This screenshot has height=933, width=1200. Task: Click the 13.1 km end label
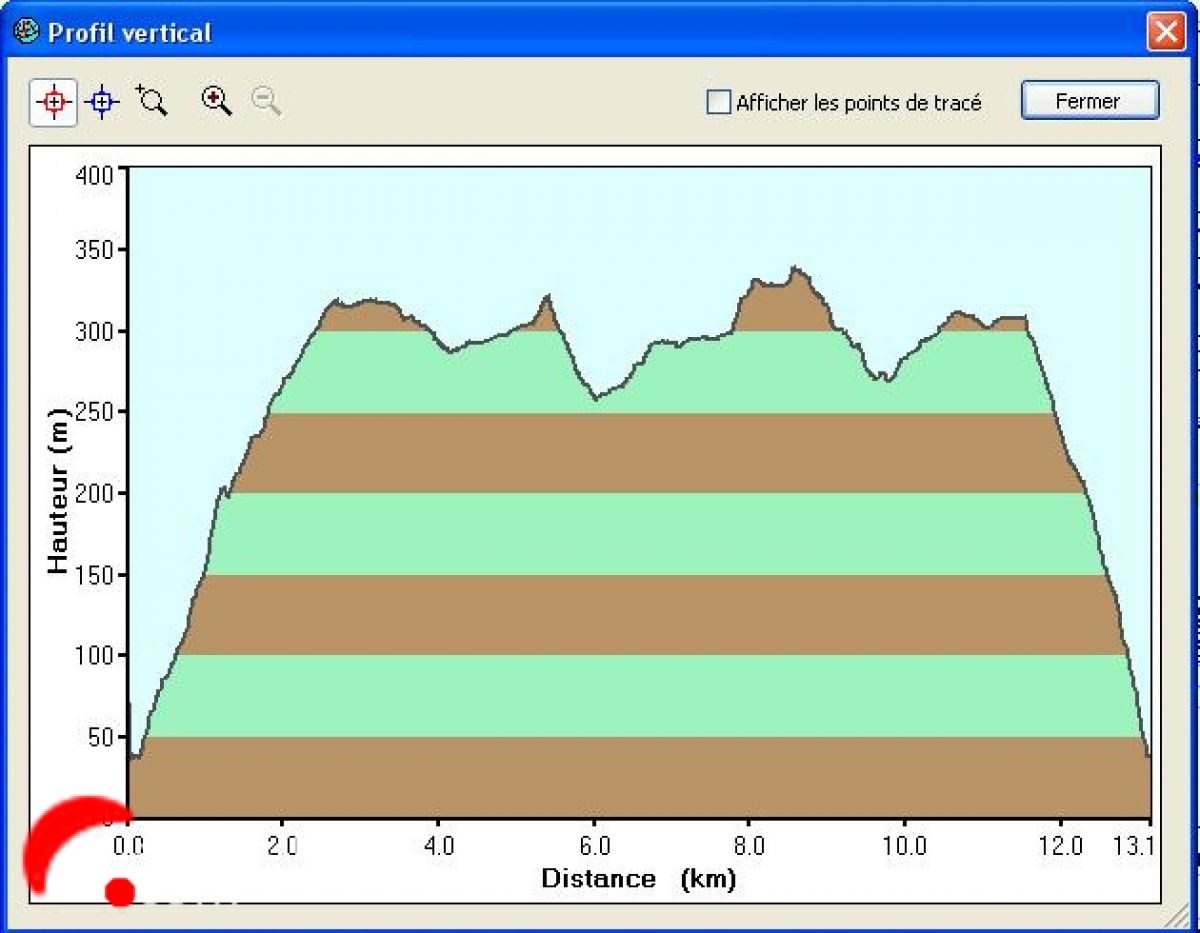point(1134,846)
